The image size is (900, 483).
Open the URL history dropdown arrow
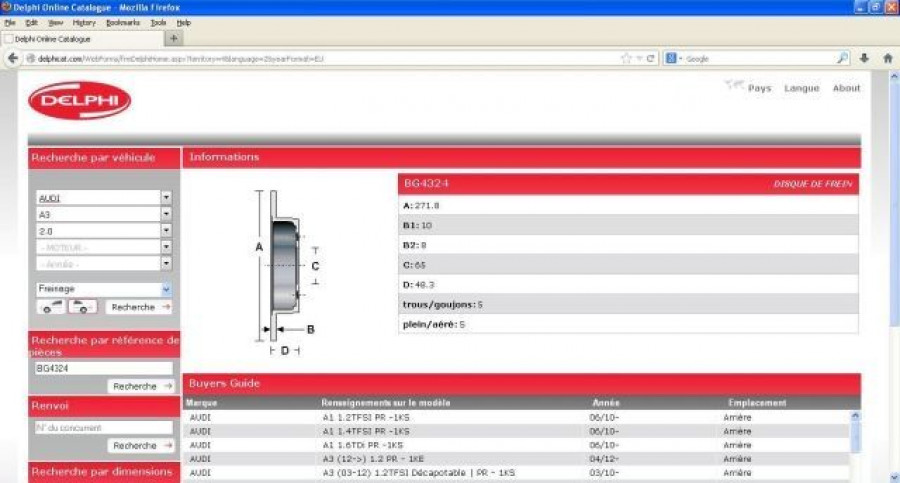point(639,59)
